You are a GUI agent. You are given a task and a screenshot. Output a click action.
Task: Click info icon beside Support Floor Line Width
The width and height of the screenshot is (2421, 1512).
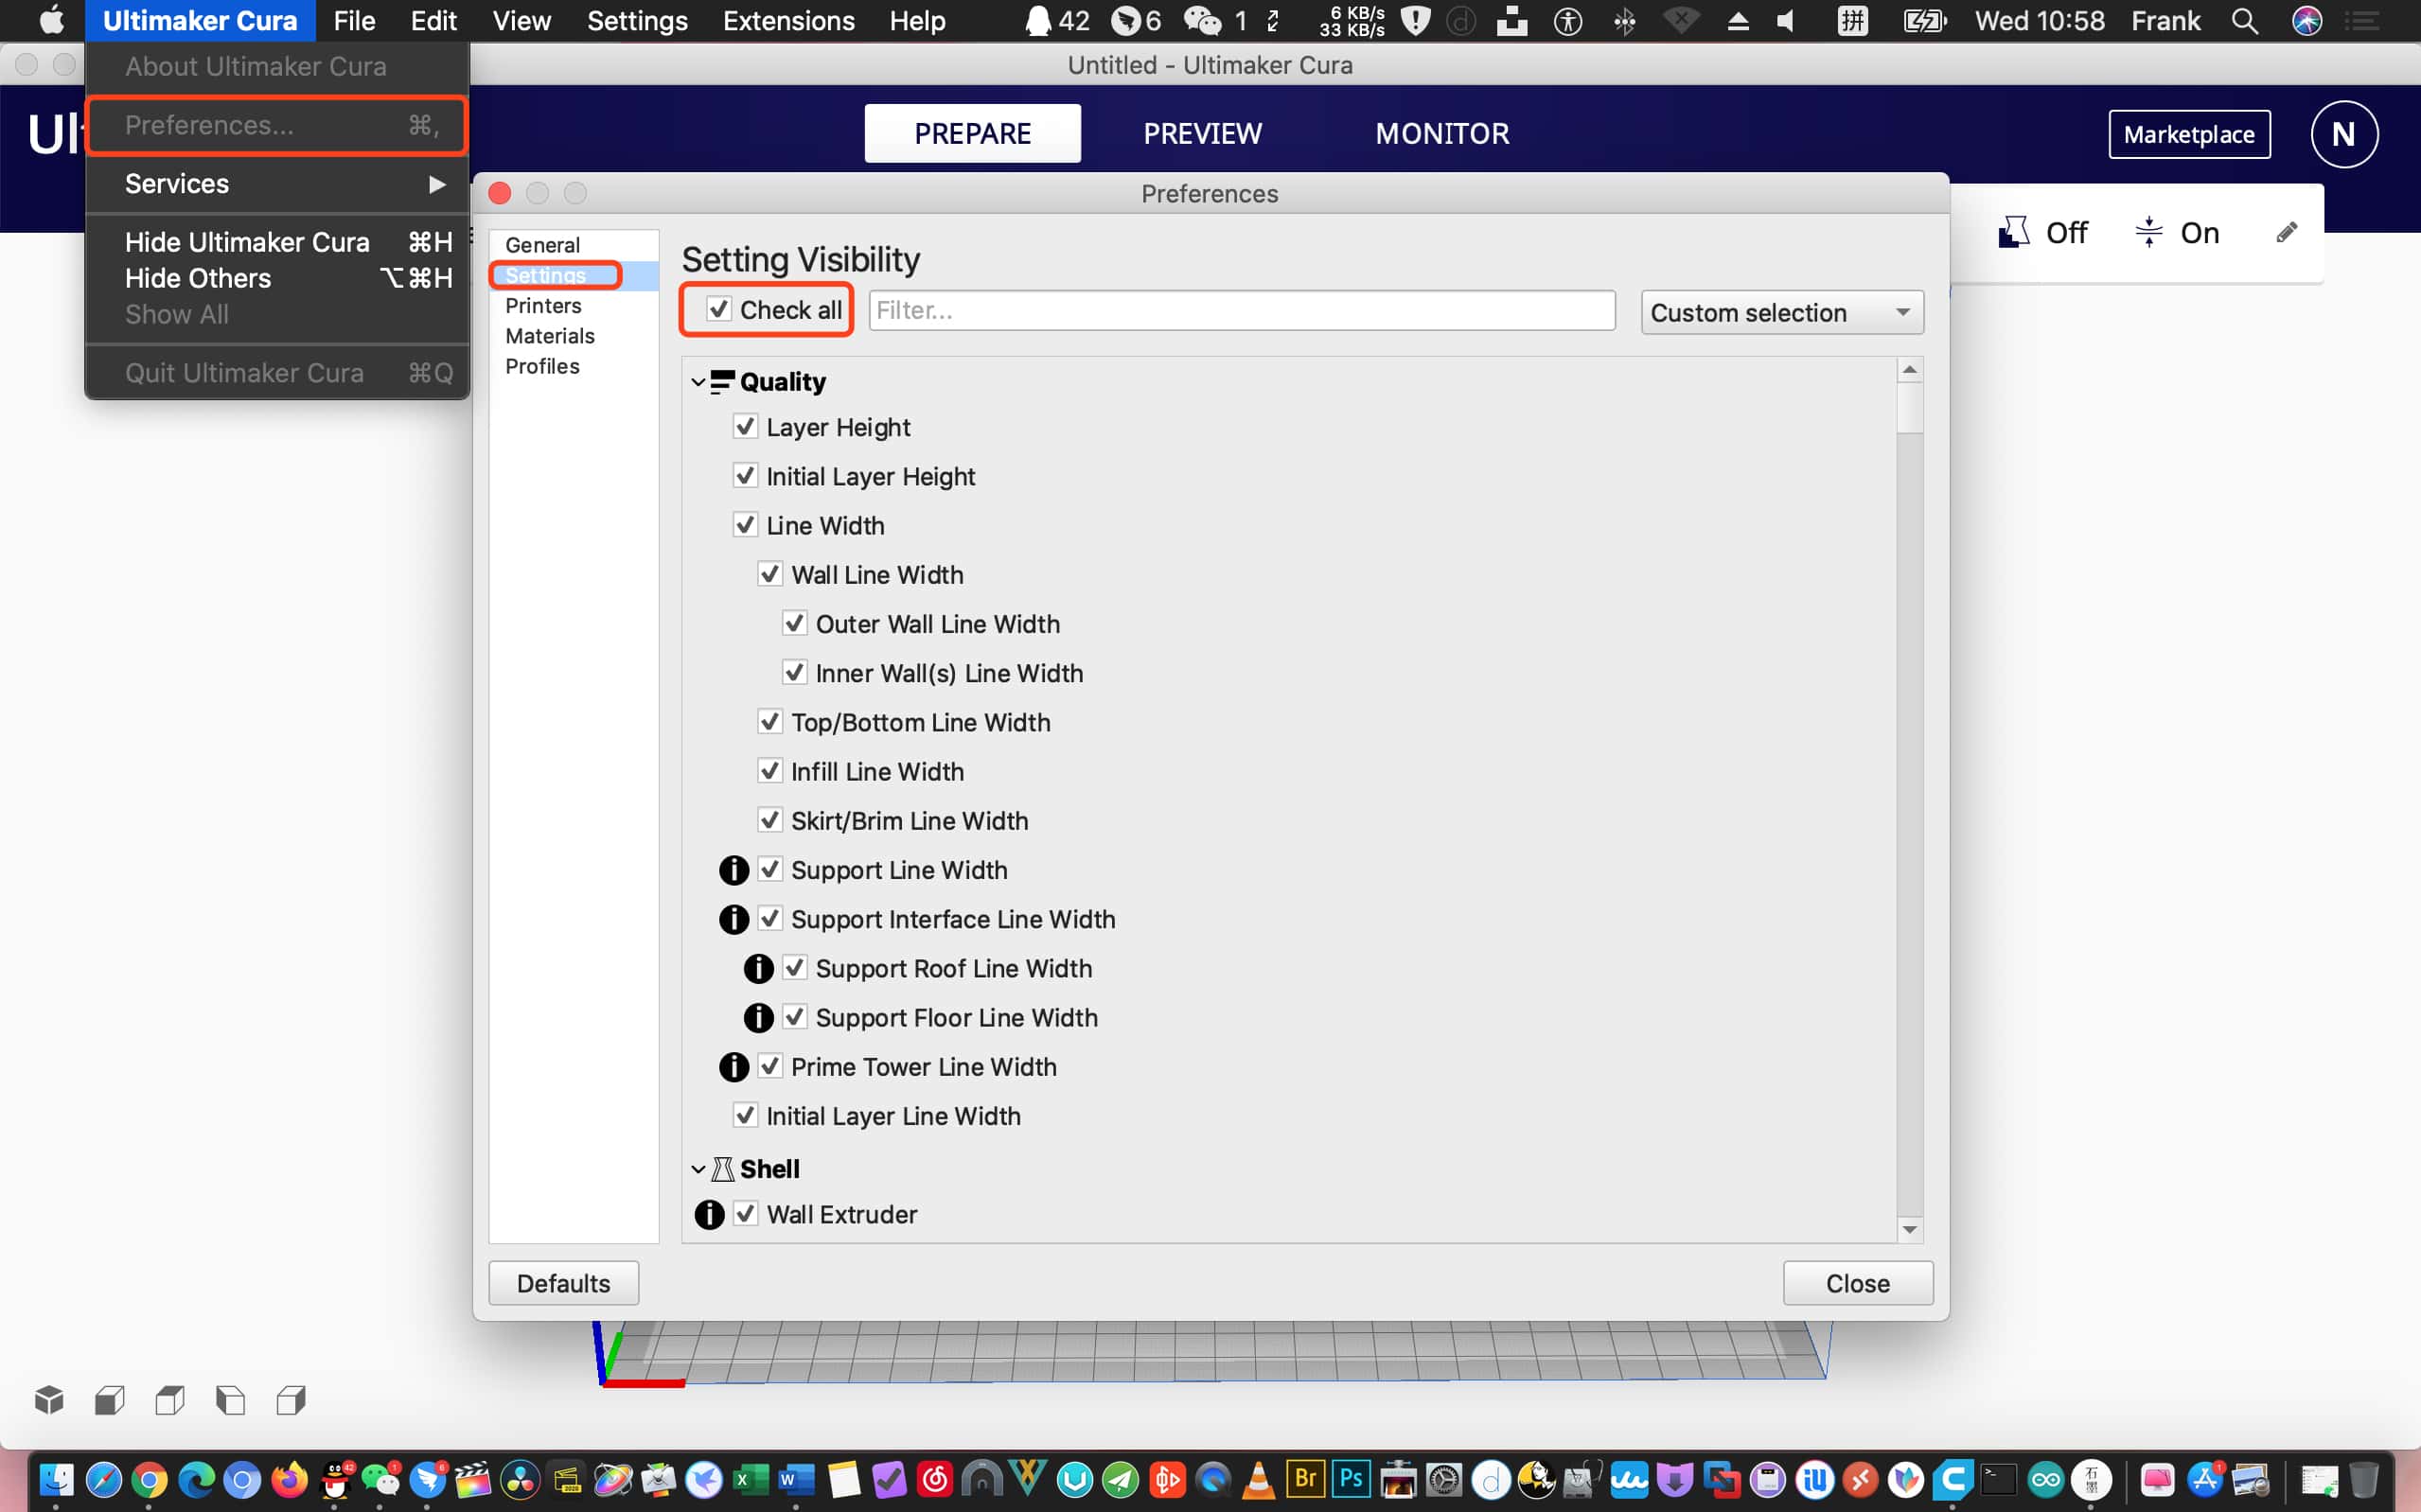click(759, 1017)
